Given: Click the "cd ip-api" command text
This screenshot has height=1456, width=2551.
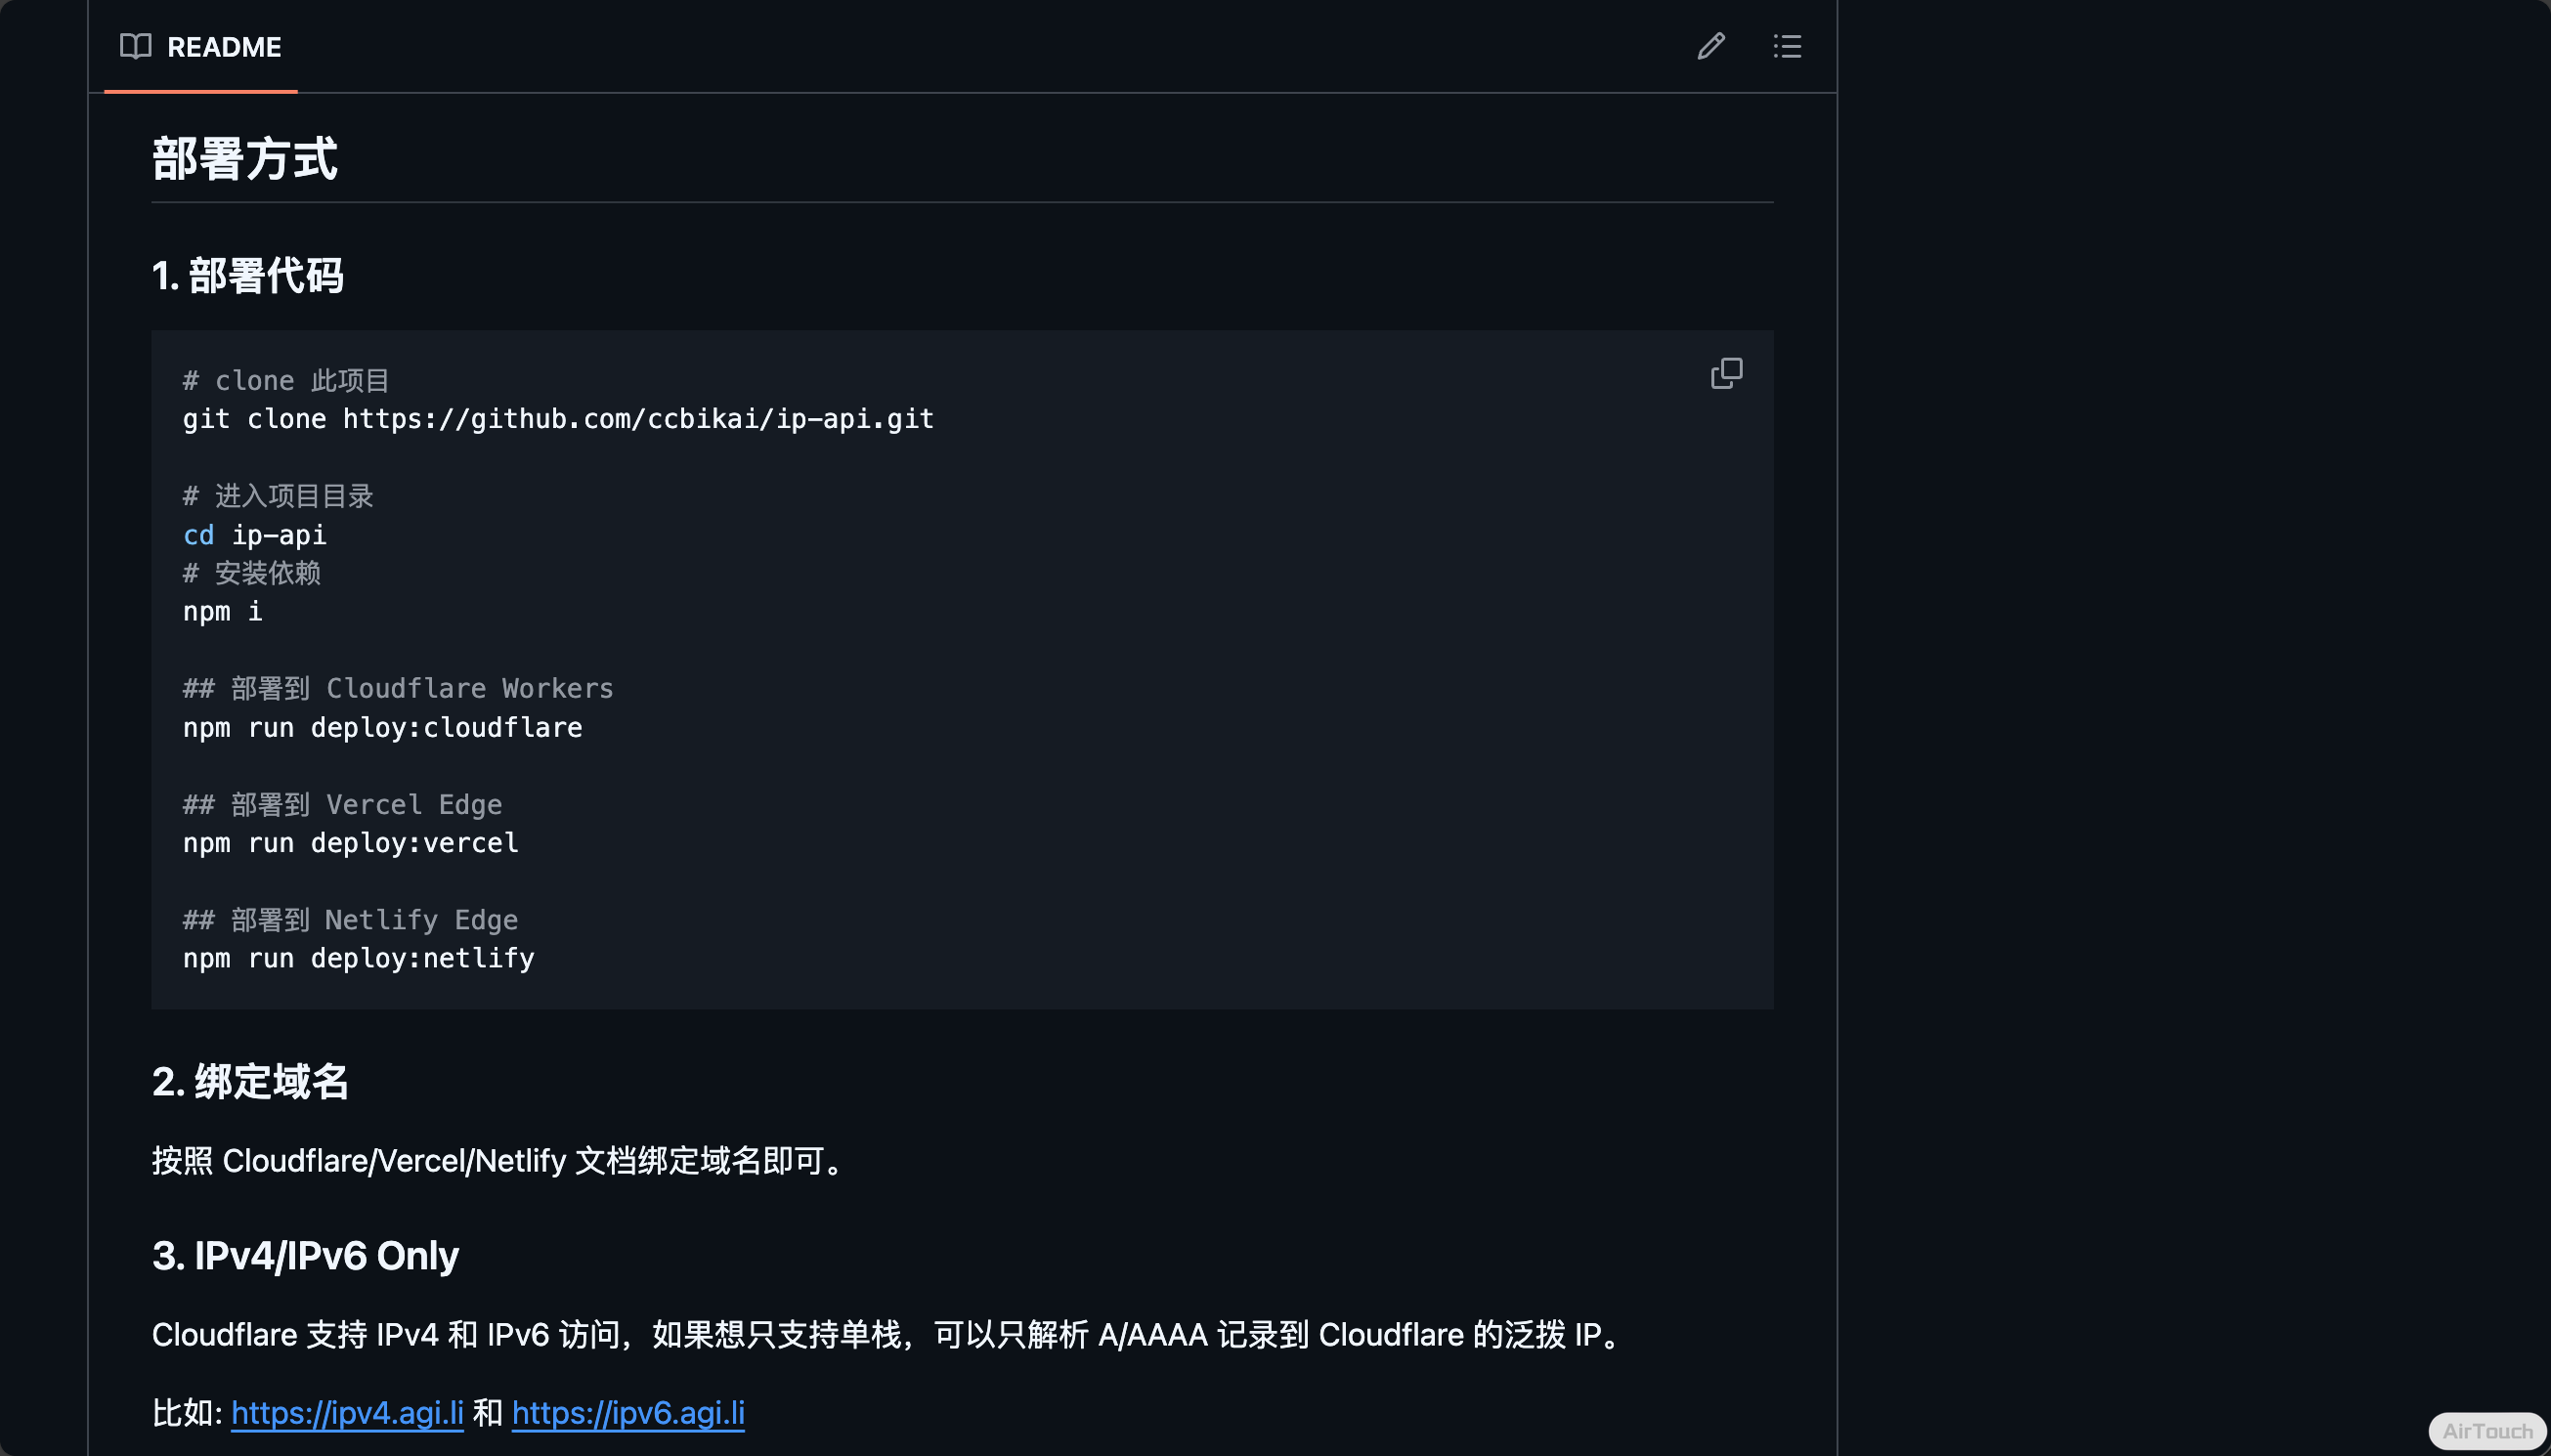Looking at the screenshot, I should pyautogui.click(x=254, y=535).
